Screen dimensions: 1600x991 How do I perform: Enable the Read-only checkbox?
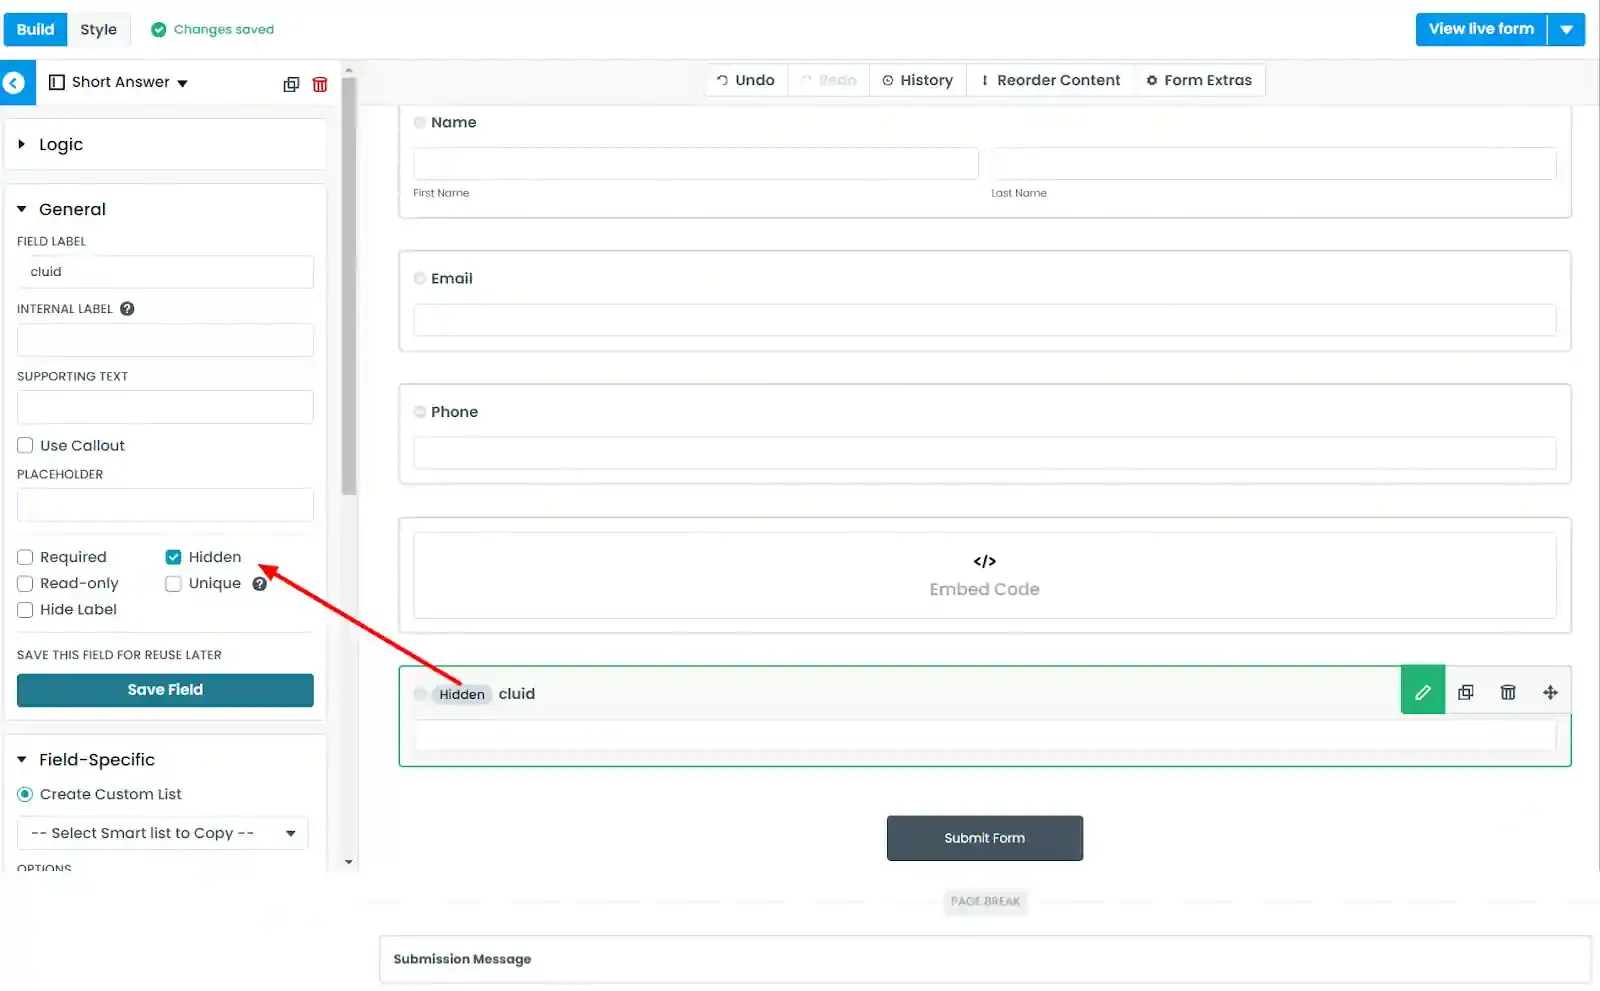coord(25,584)
